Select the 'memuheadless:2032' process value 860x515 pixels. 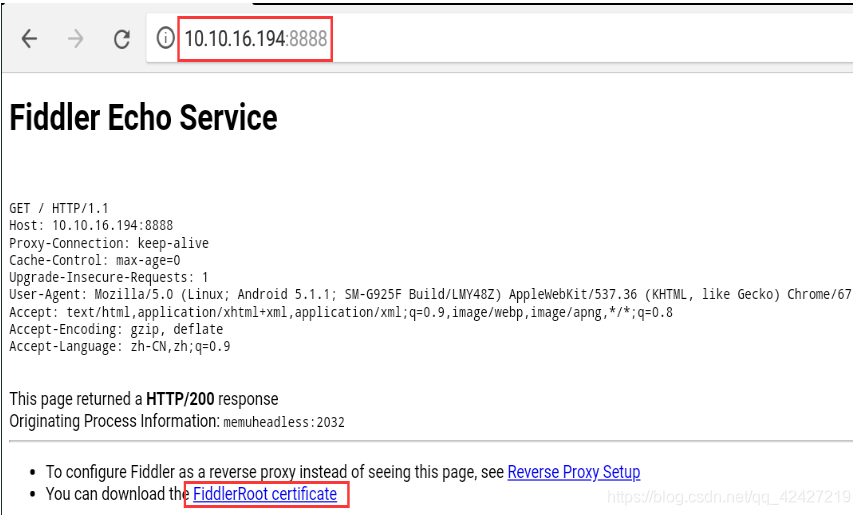coord(284,422)
